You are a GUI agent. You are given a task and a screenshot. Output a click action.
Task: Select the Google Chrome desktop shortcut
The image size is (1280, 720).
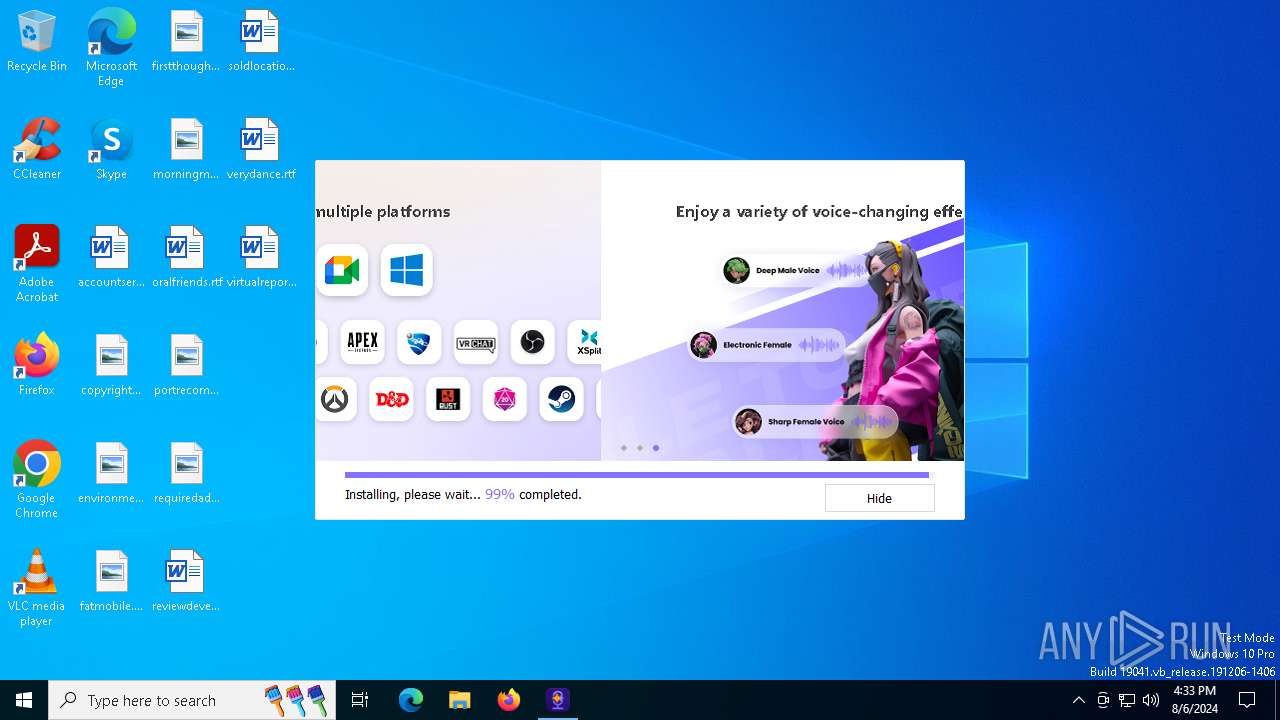(x=37, y=480)
